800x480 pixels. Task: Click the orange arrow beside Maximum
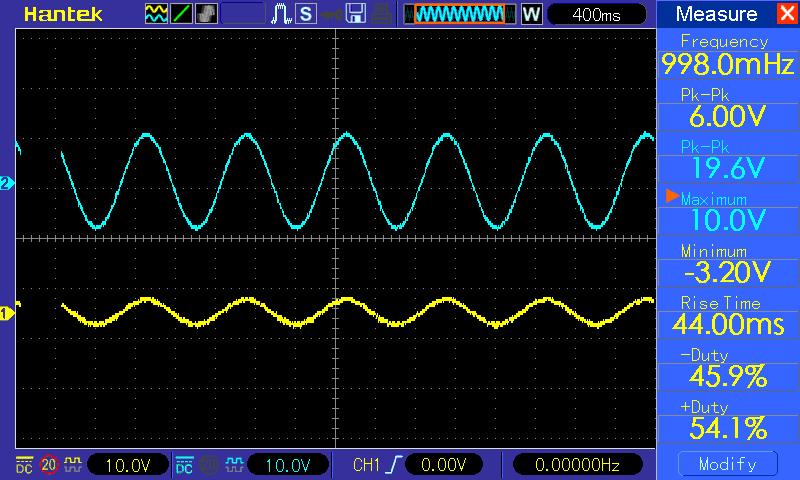click(x=672, y=196)
